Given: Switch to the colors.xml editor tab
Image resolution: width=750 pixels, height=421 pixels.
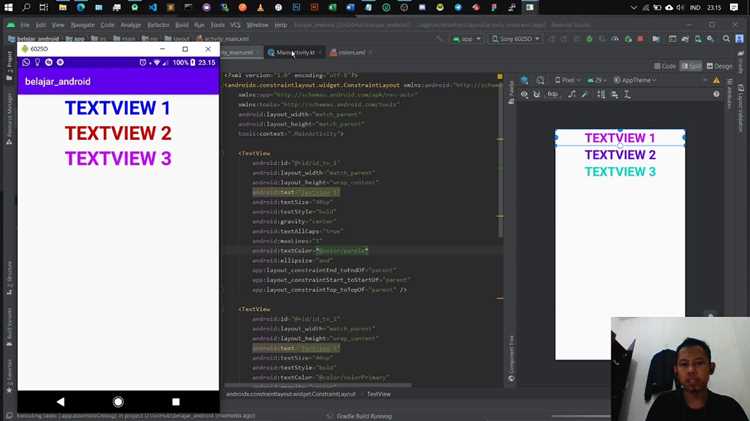Looking at the screenshot, I should 351,53.
